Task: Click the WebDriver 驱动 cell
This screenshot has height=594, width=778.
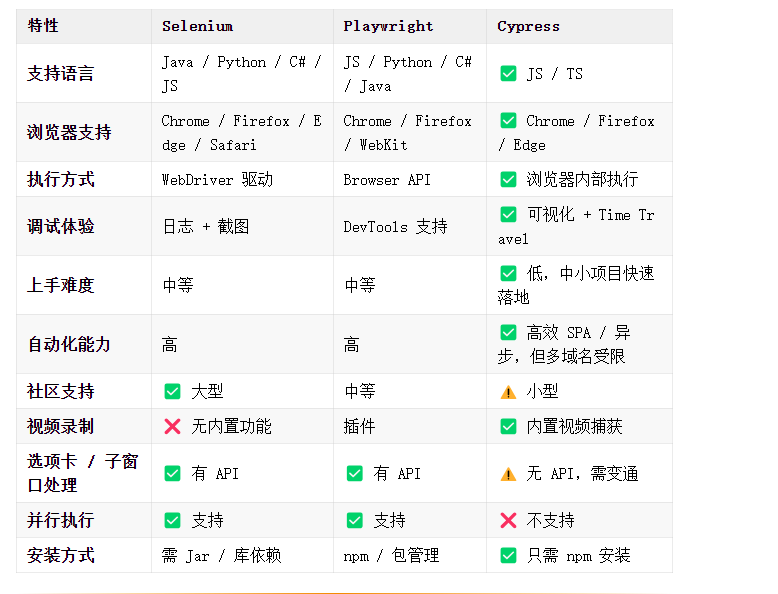Action: pos(242,179)
